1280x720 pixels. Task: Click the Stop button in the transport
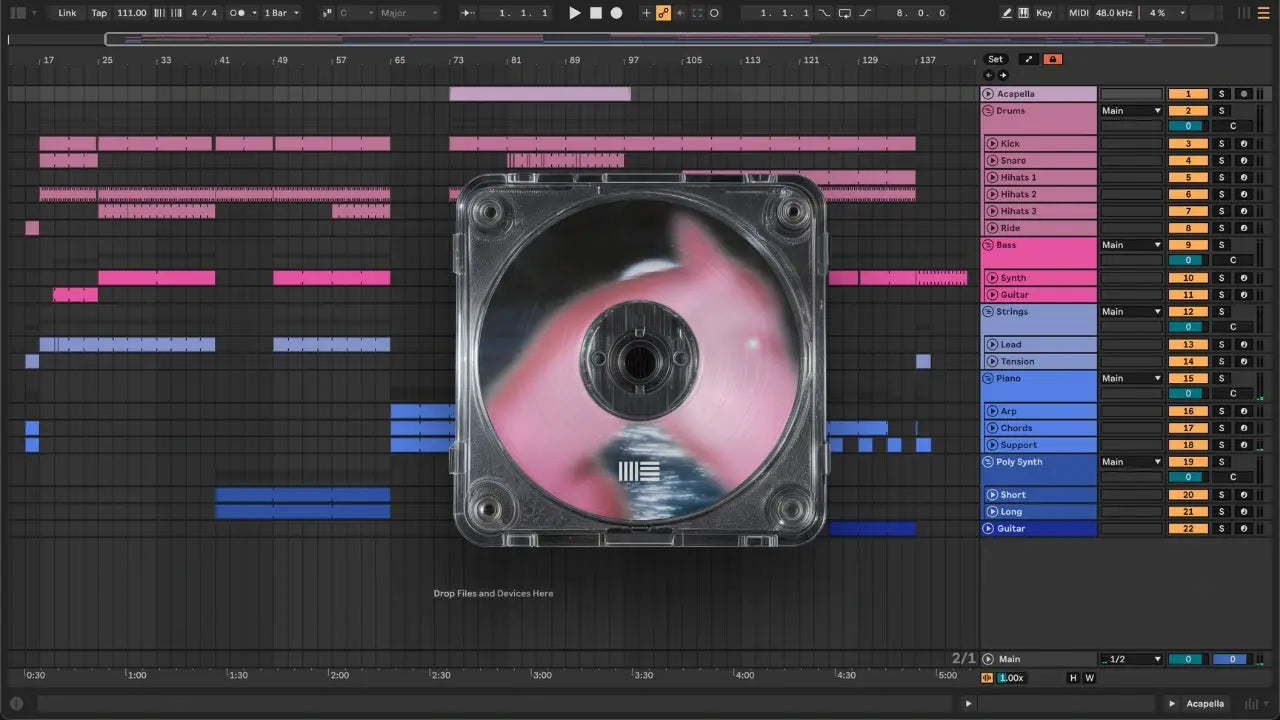pyautogui.click(x=595, y=13)
